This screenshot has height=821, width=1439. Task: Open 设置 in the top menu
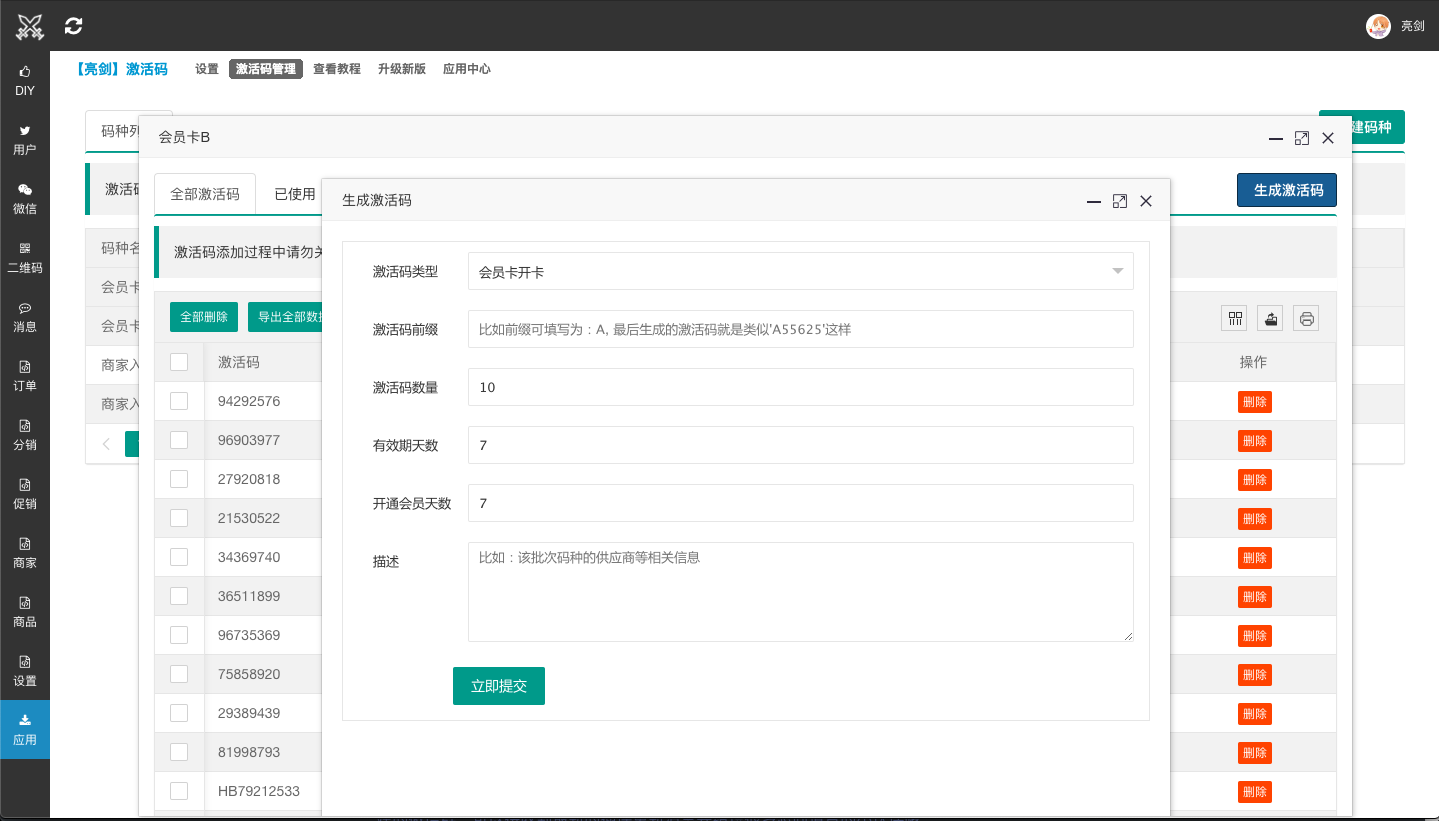[x=207, y=69]
